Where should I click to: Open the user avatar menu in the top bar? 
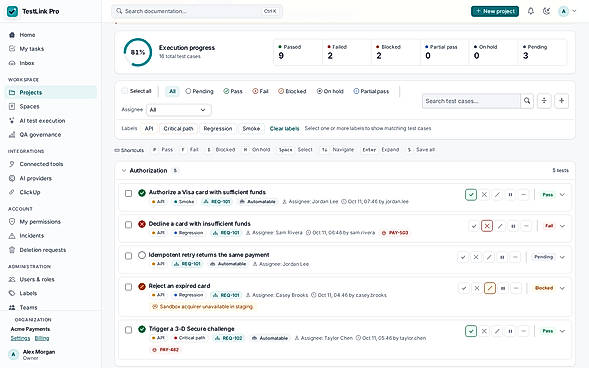tap(567, 11)
